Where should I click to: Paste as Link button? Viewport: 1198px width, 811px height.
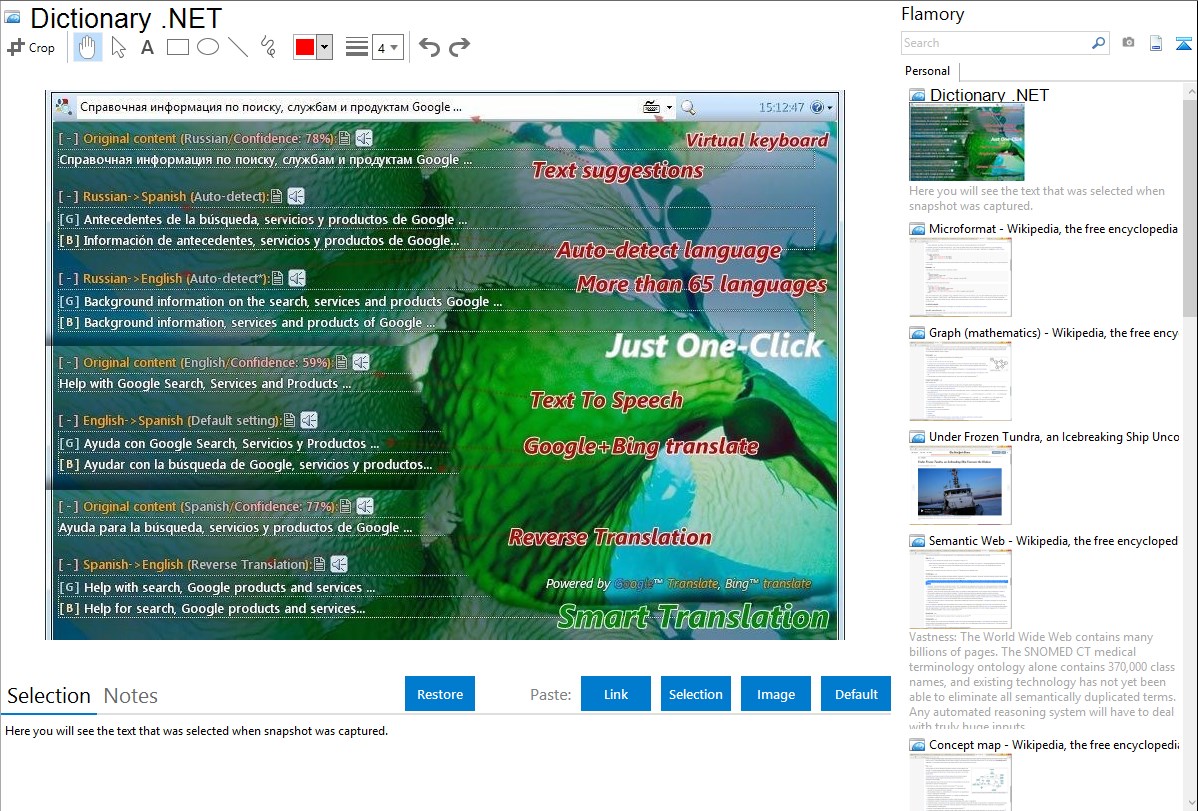(x=616, y=694)
